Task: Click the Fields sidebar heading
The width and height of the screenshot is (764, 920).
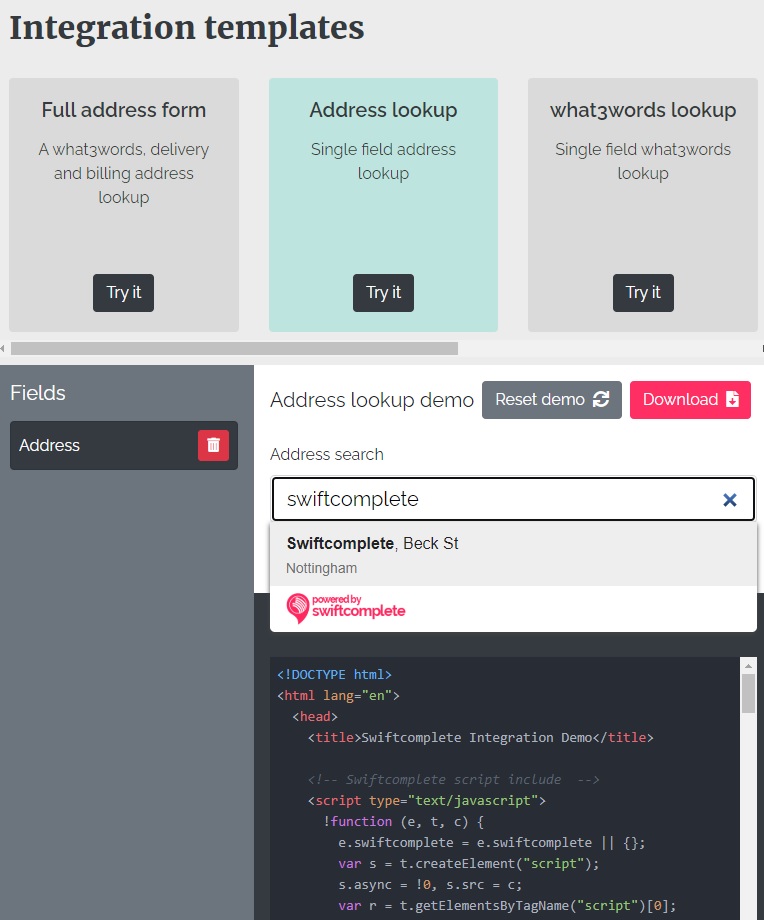Action: [x=38, y=393]
